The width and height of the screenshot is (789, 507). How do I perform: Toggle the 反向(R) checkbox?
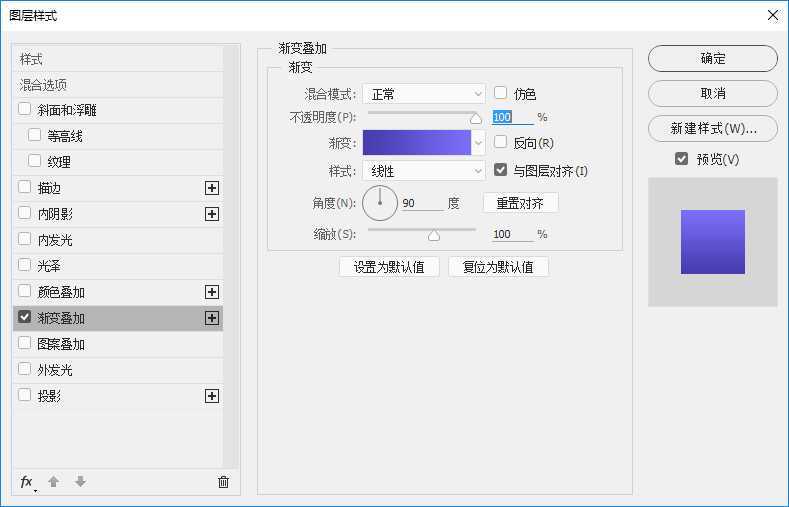500,142
